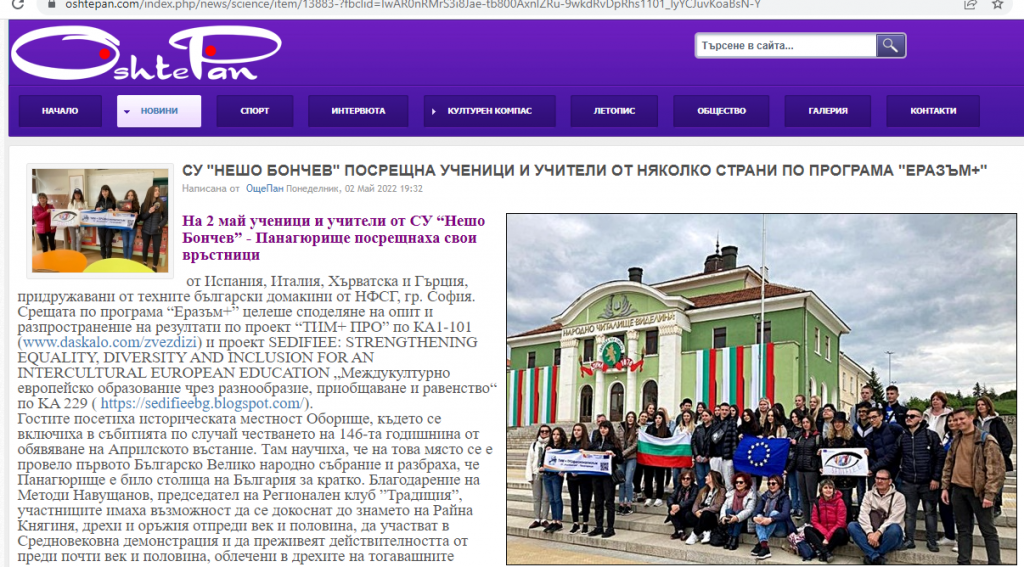Click the article headline СУ "Нешо Бончев"

[x=584, y=170]
